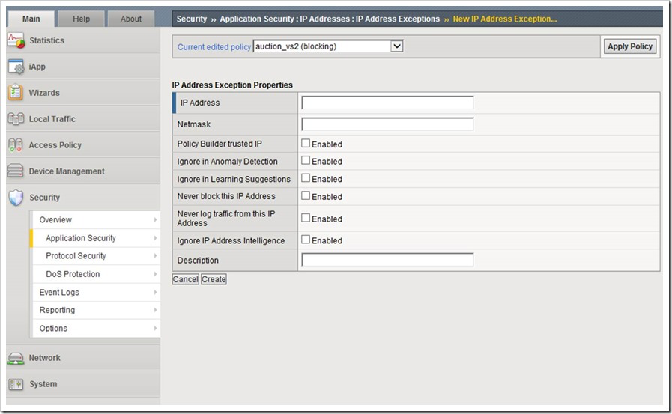Image resolution: width=672 pixels, height=414 pixels.
Task: Open the Access Policy section
Action: [x=55, y=145]
